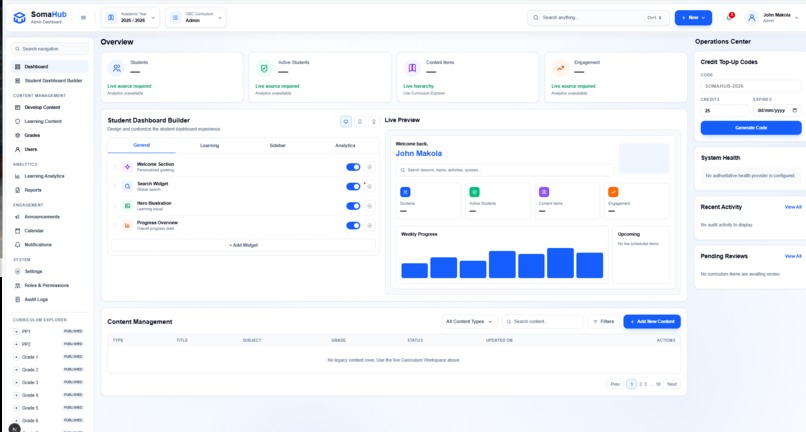The height and width of the screenshot is (432, 806).
Task: Open the New button dropdown
Action: (693, 17)
